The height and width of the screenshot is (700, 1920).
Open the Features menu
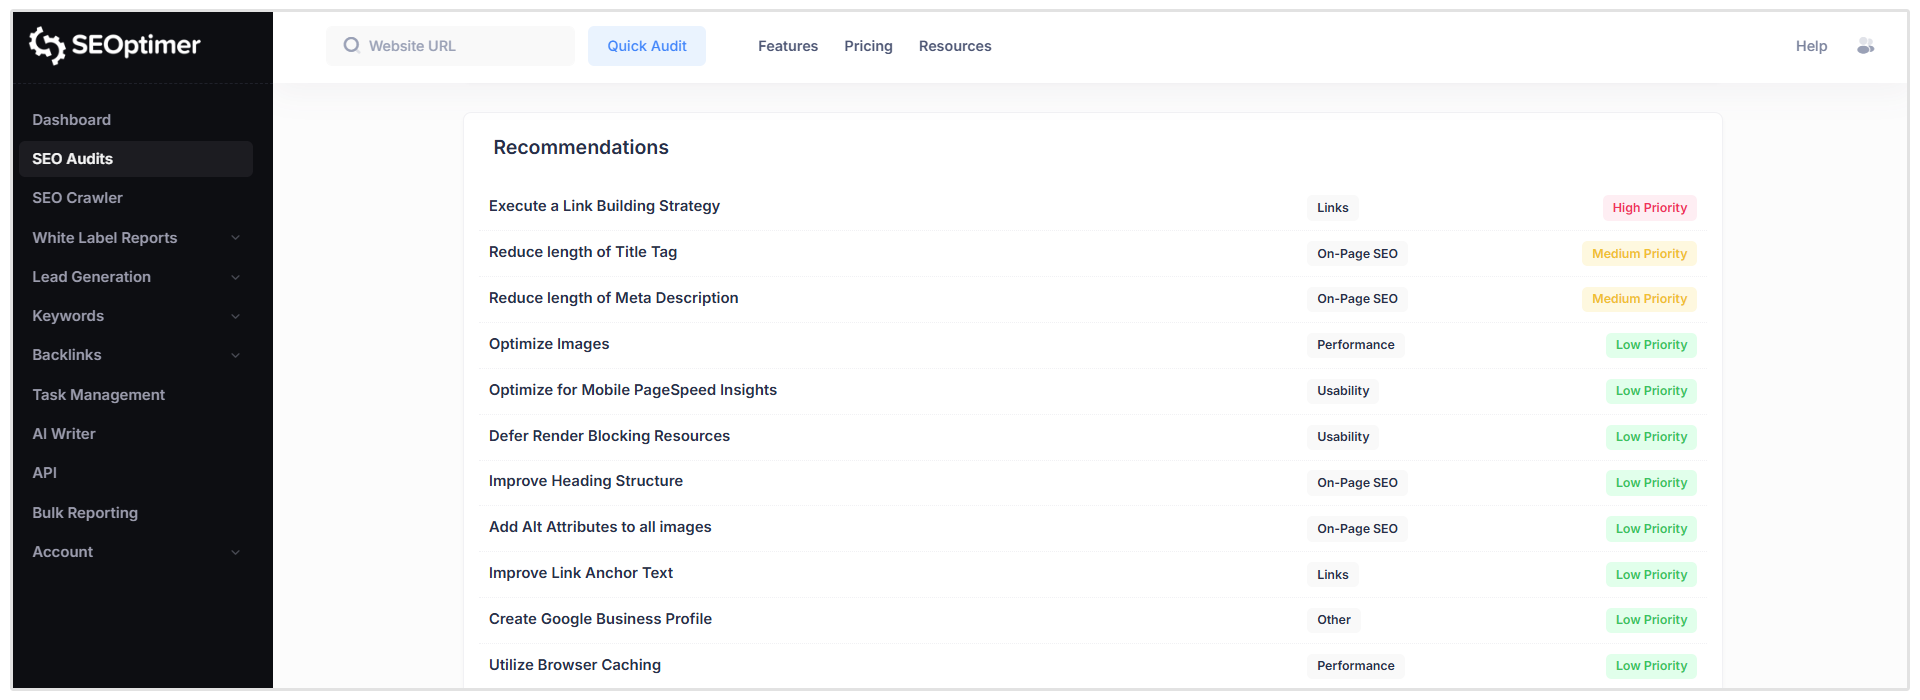click(x=788, y=46)
